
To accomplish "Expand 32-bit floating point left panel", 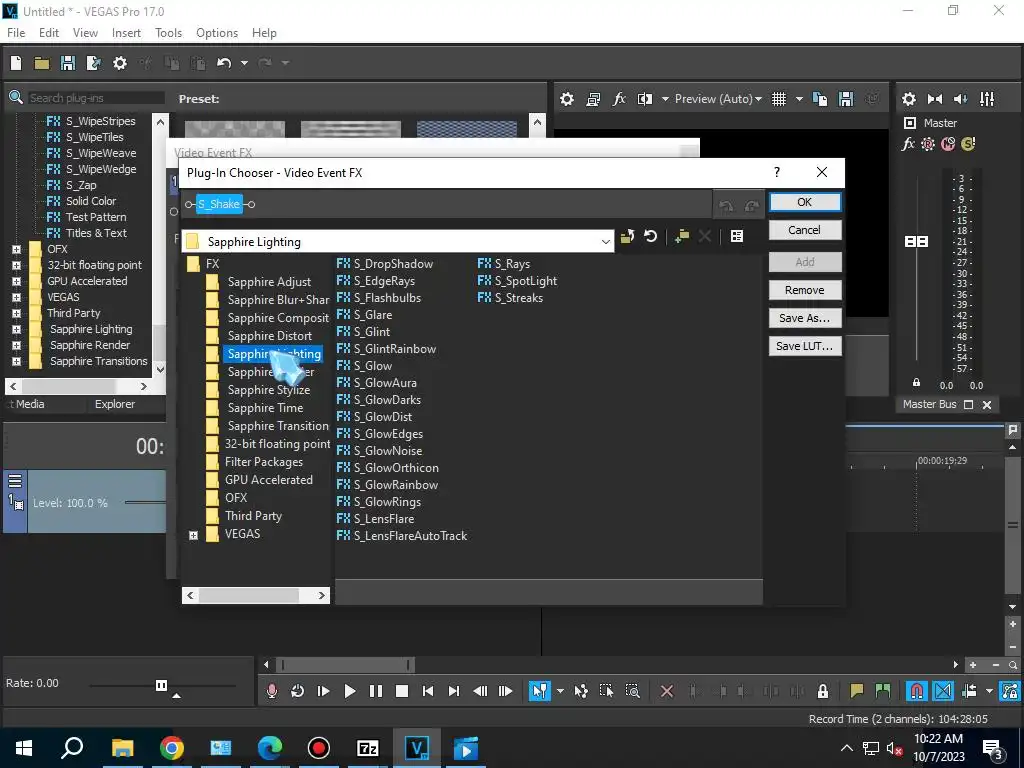I will coord(16,265).
